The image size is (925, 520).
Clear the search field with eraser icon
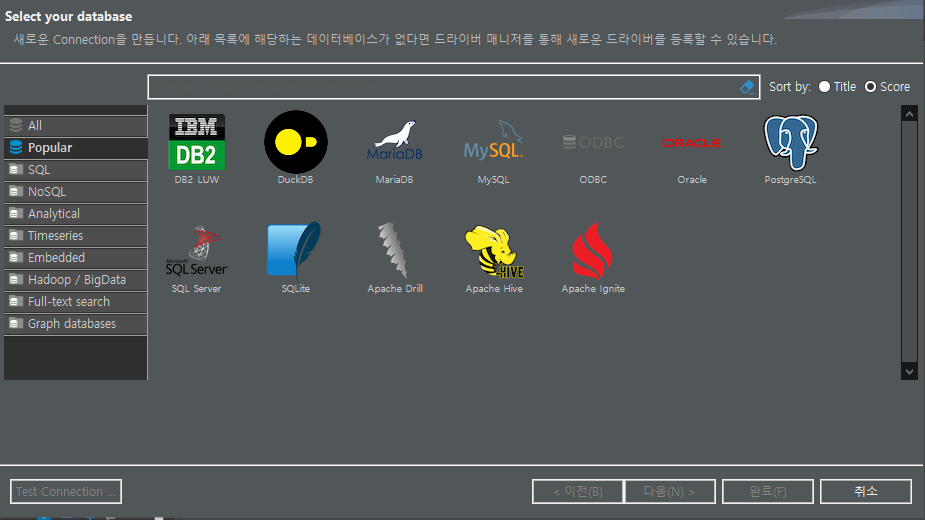coord(747,87)
